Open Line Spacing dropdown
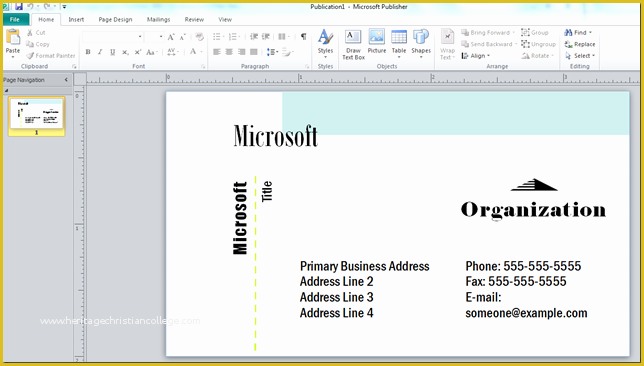 (272, 52)
